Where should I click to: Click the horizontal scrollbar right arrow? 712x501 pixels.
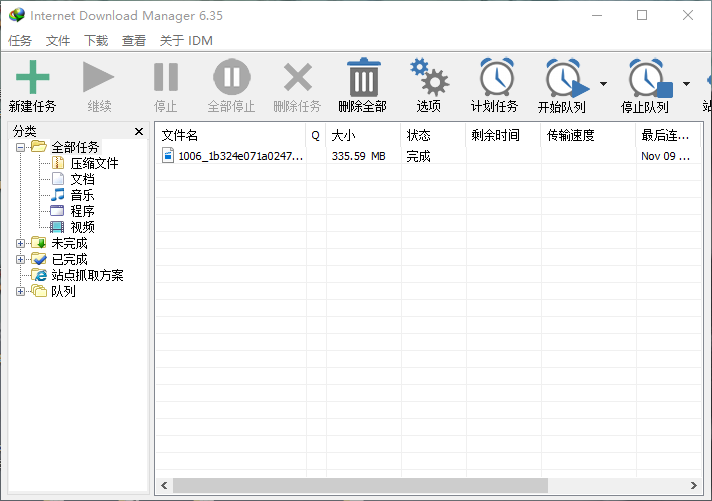coord(693,486)
